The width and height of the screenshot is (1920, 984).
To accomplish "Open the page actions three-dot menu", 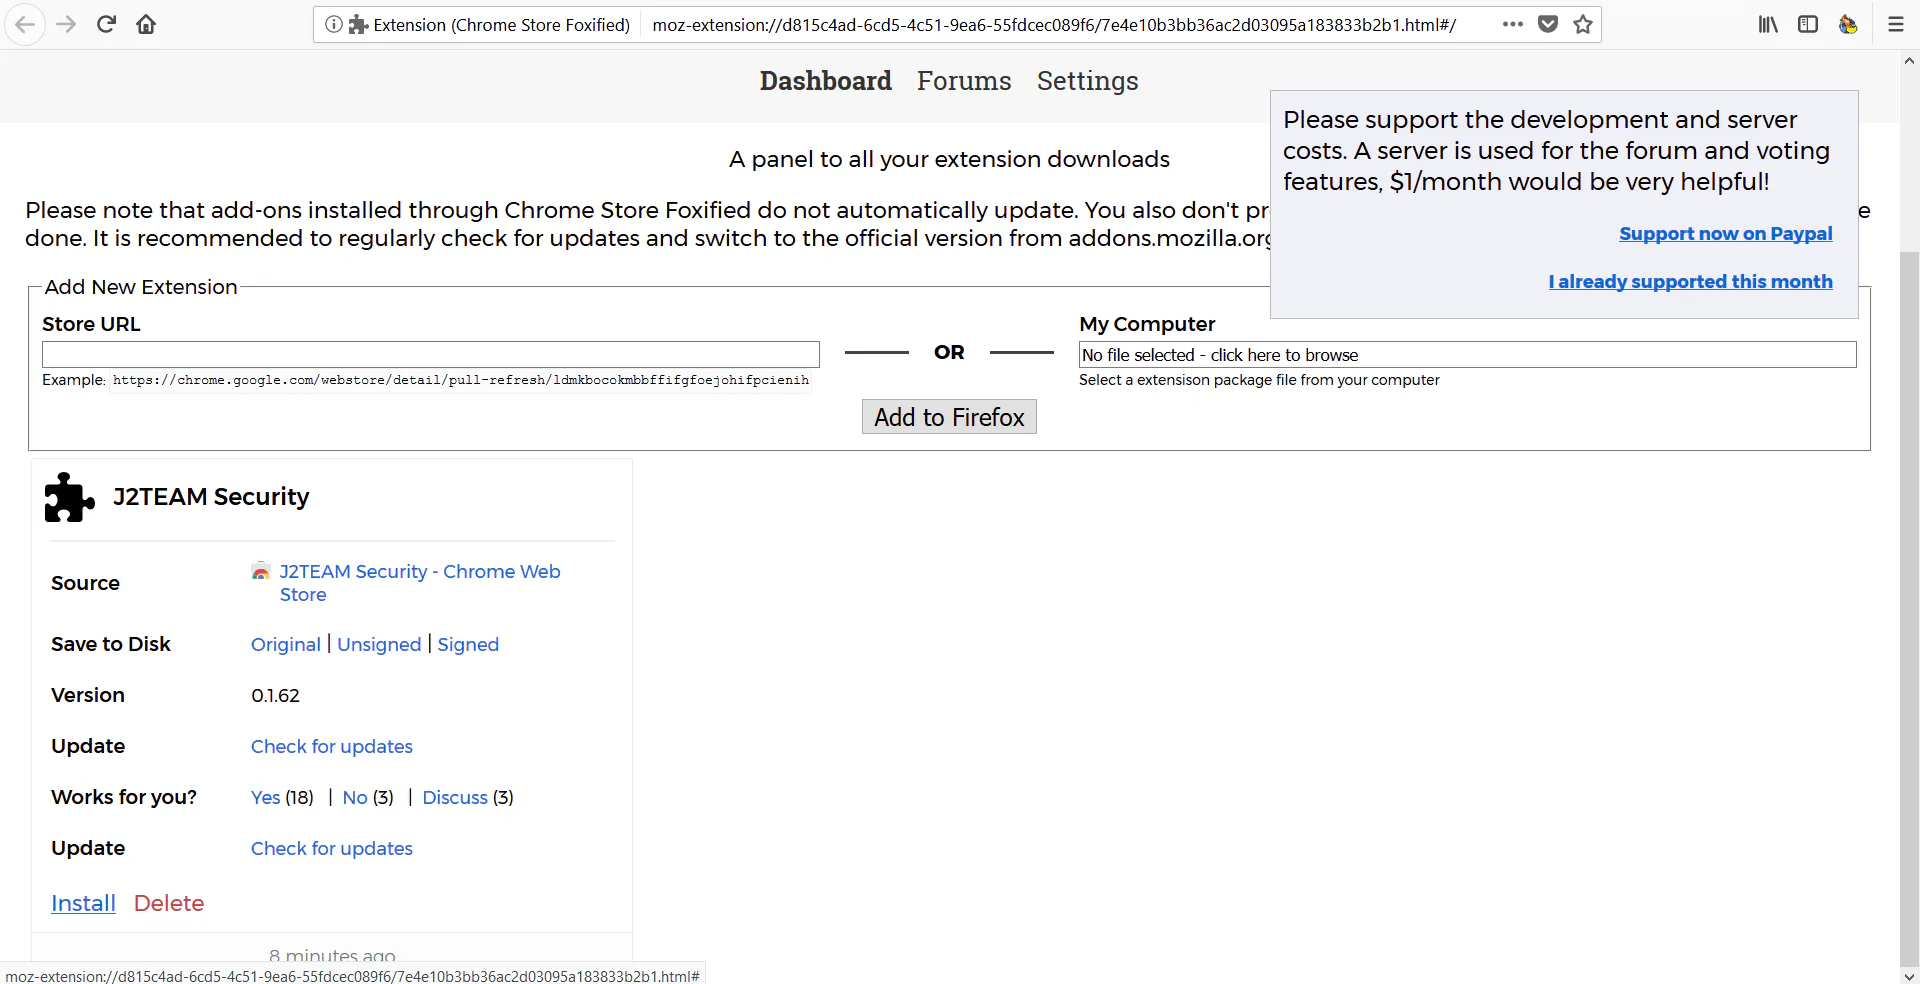I will [x=1512, y=25].
